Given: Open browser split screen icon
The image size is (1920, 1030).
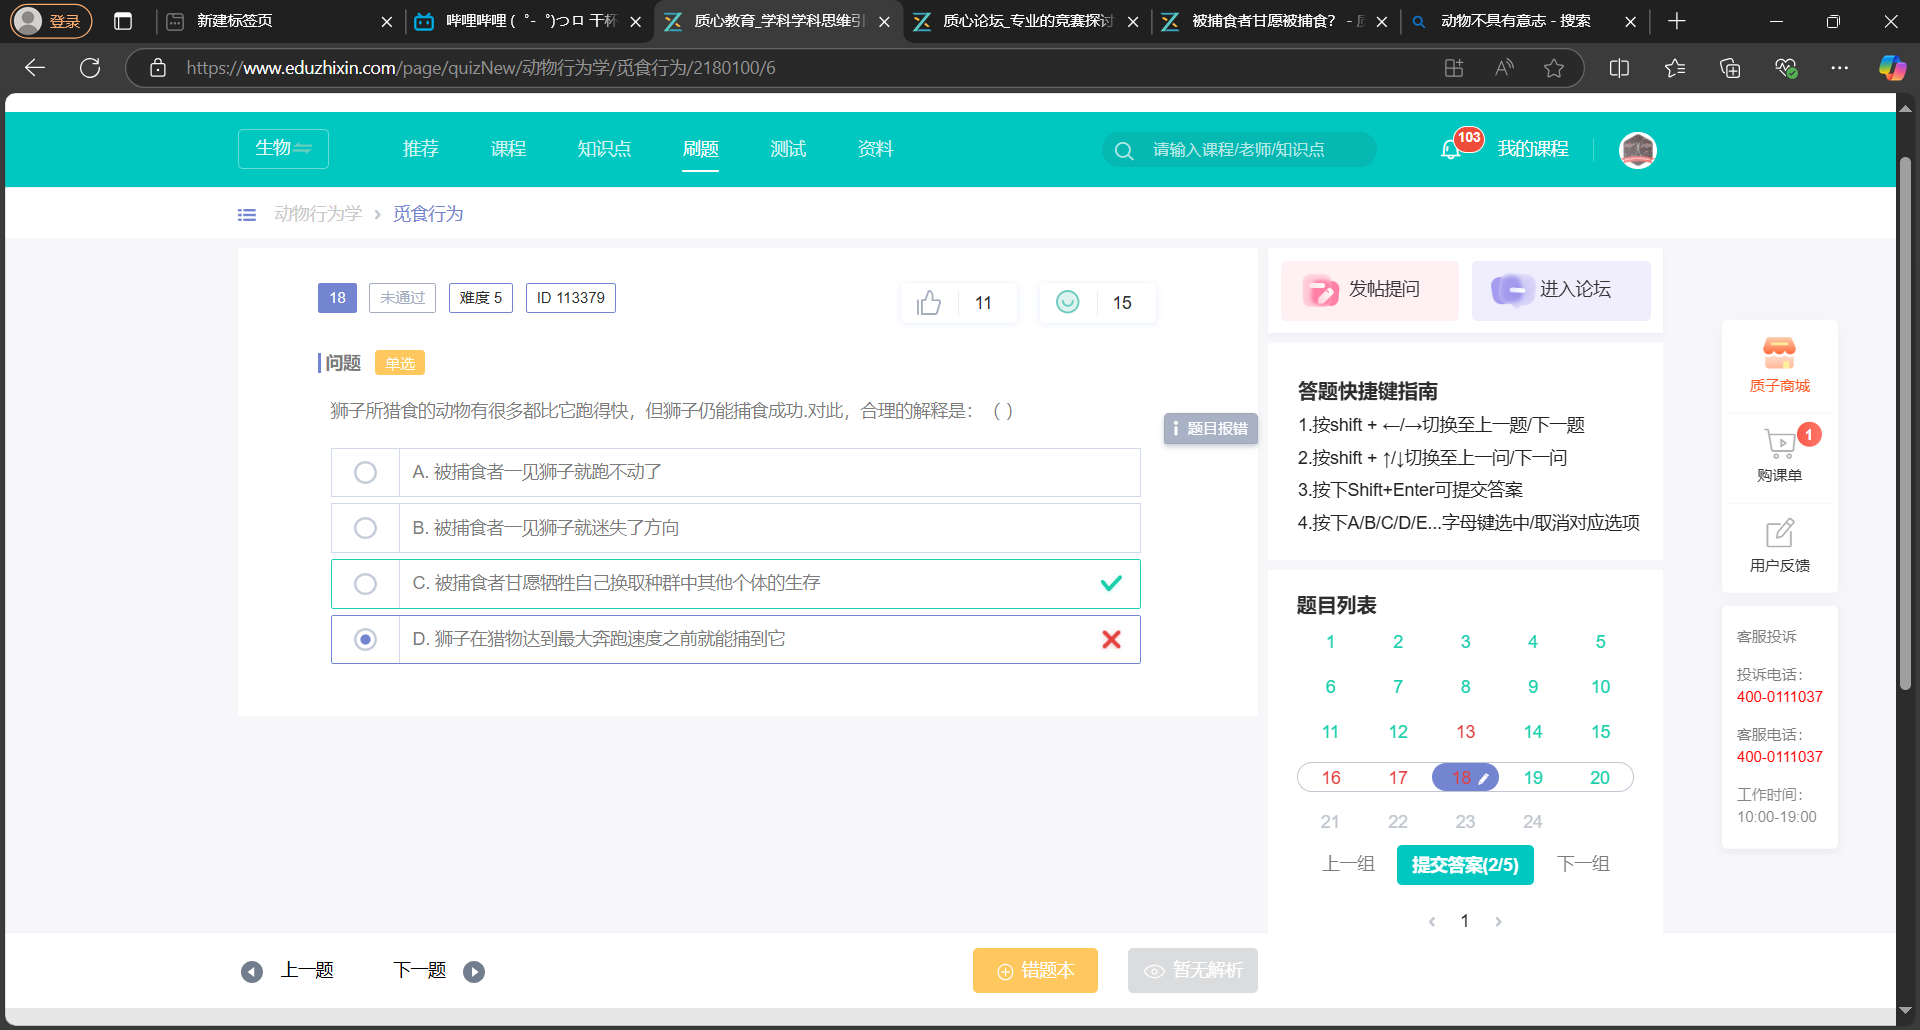Looking at the screenshot, I should coord(1619,68).
